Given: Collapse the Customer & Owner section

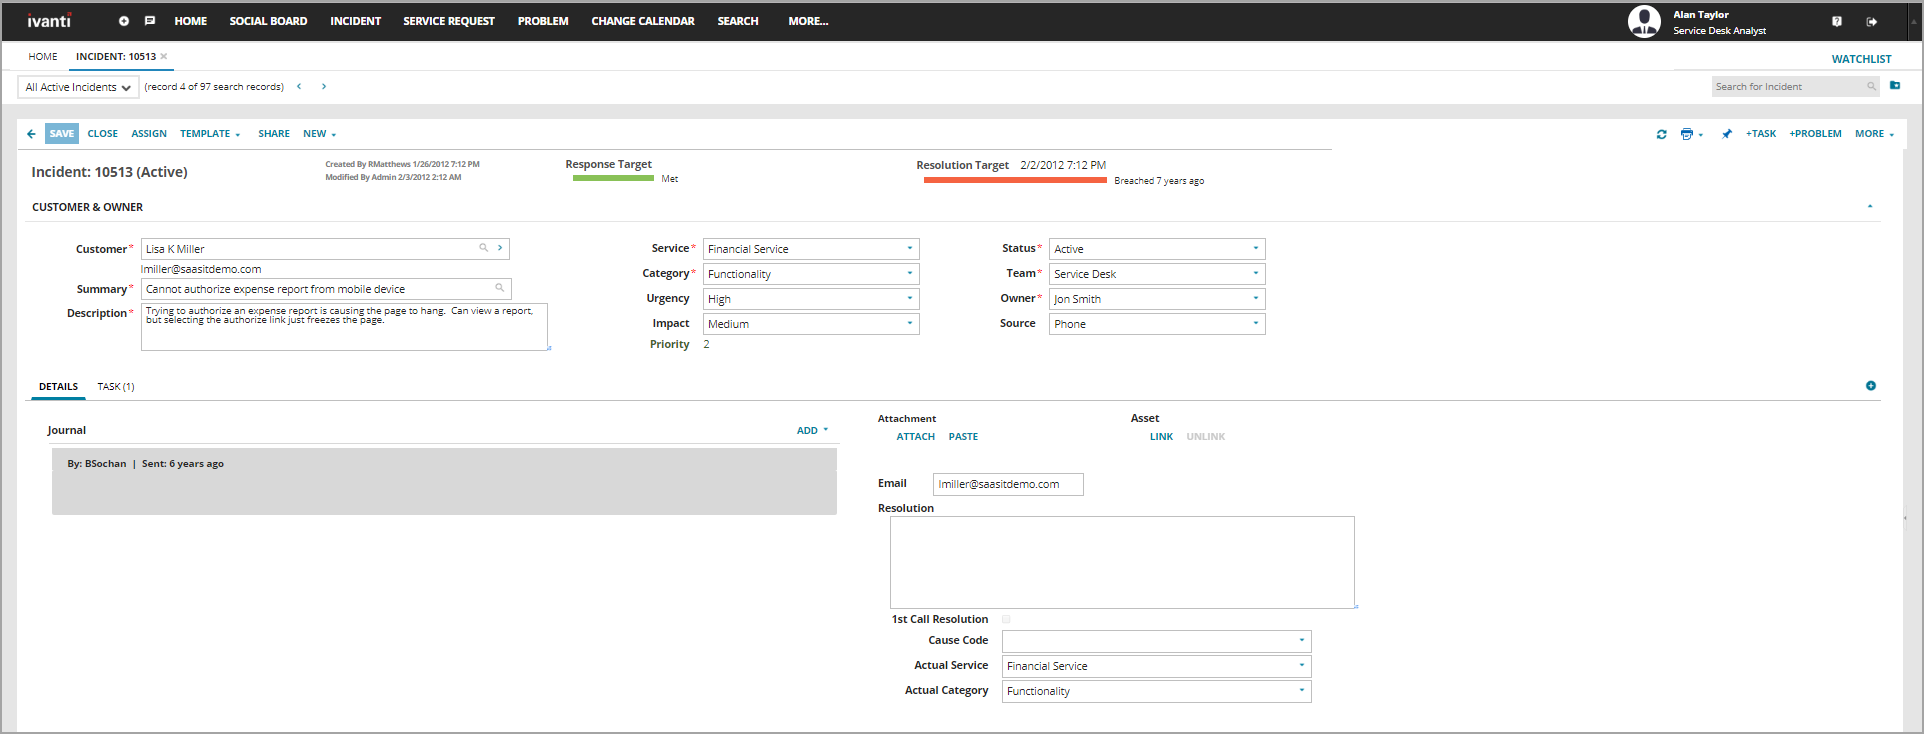Looking at the screenshot, I should pos(1869,207).
